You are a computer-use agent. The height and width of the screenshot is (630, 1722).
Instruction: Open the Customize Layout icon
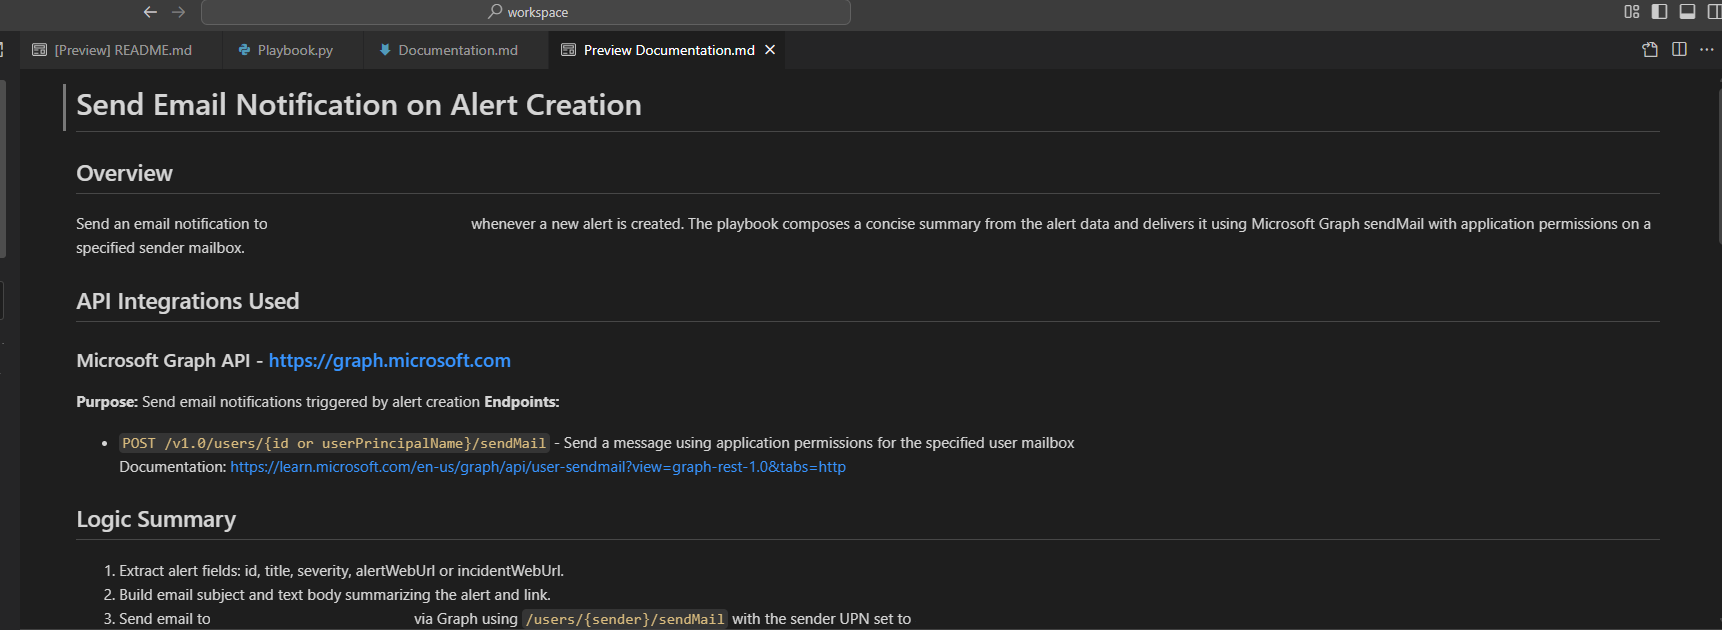click(1632, 12)
